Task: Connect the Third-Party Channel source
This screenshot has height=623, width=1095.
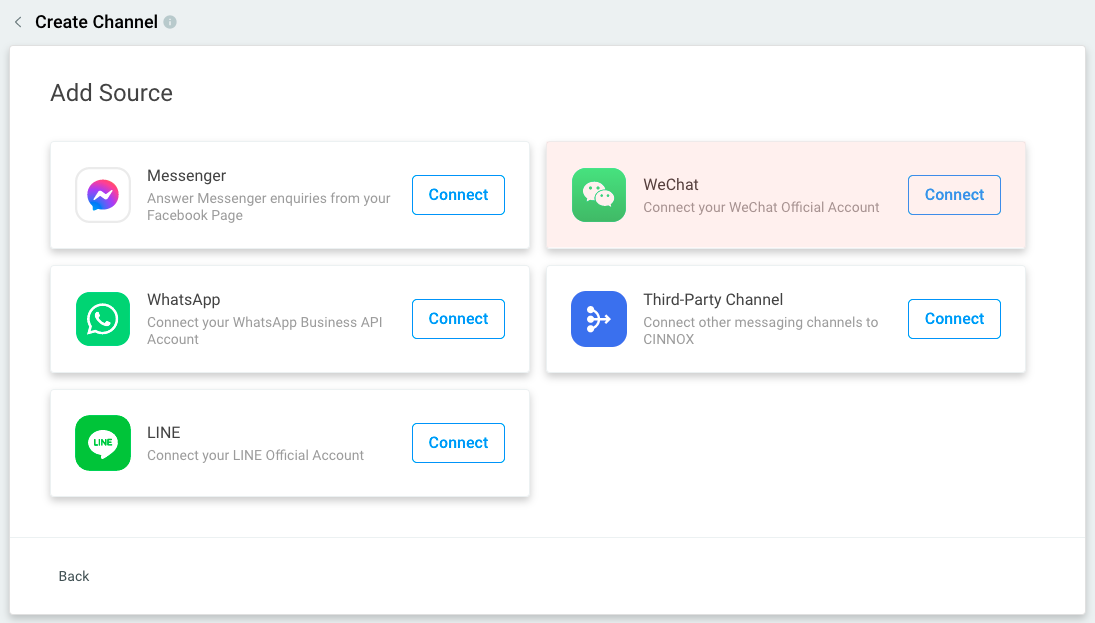Action: 954,318
